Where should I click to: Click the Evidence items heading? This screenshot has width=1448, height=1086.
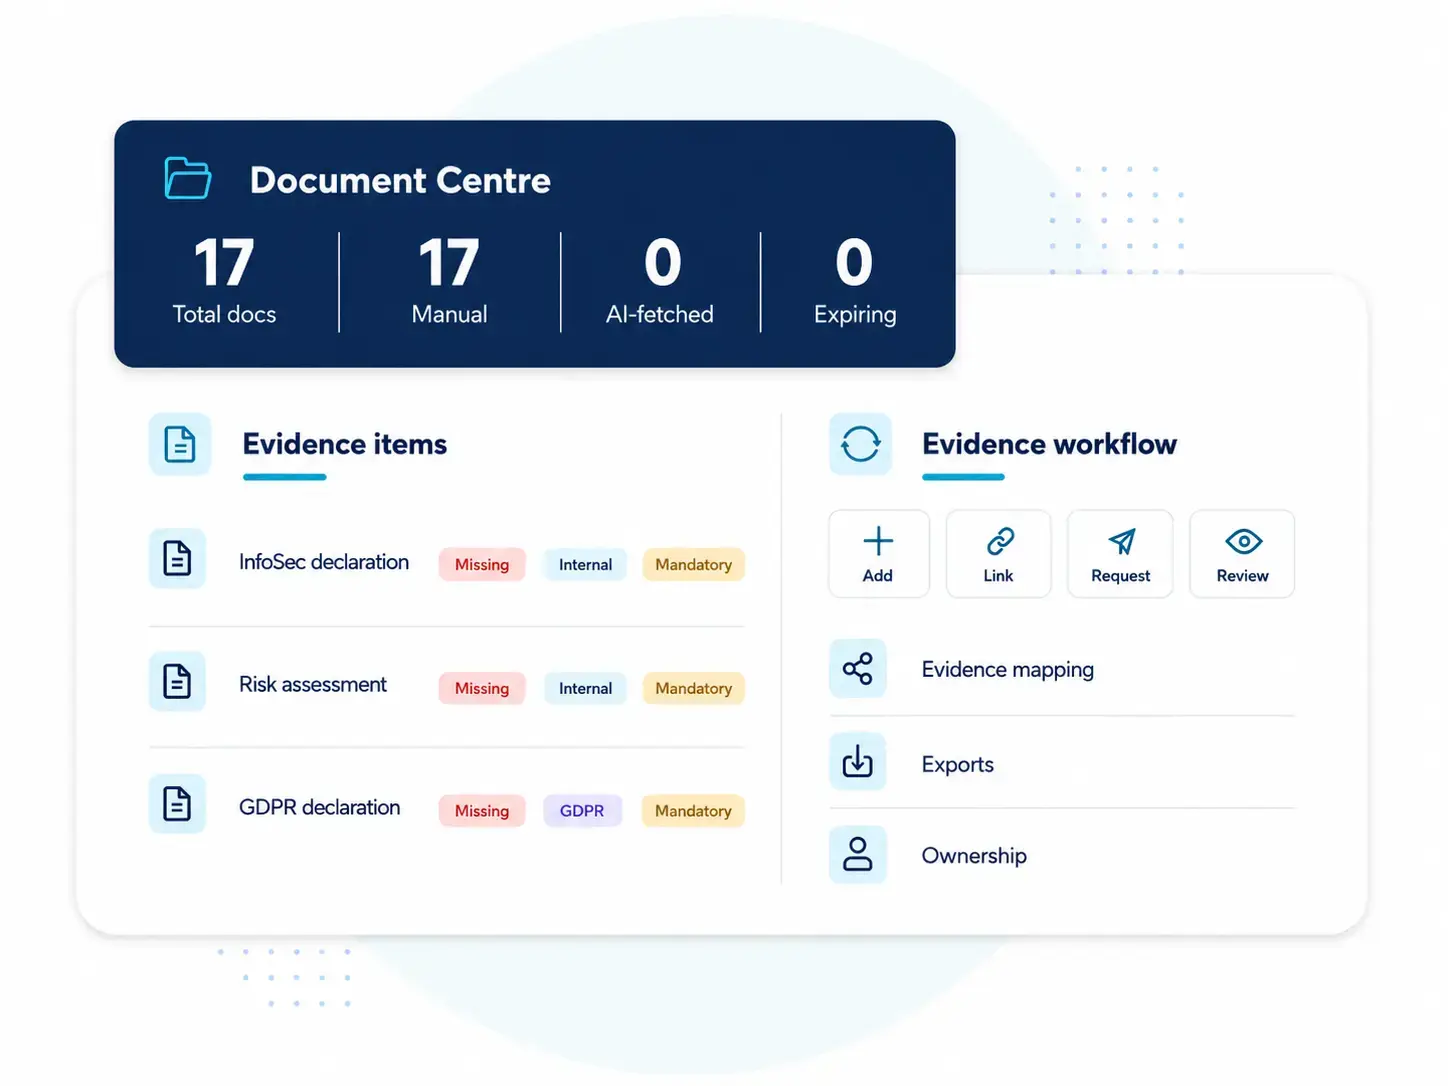345,444
